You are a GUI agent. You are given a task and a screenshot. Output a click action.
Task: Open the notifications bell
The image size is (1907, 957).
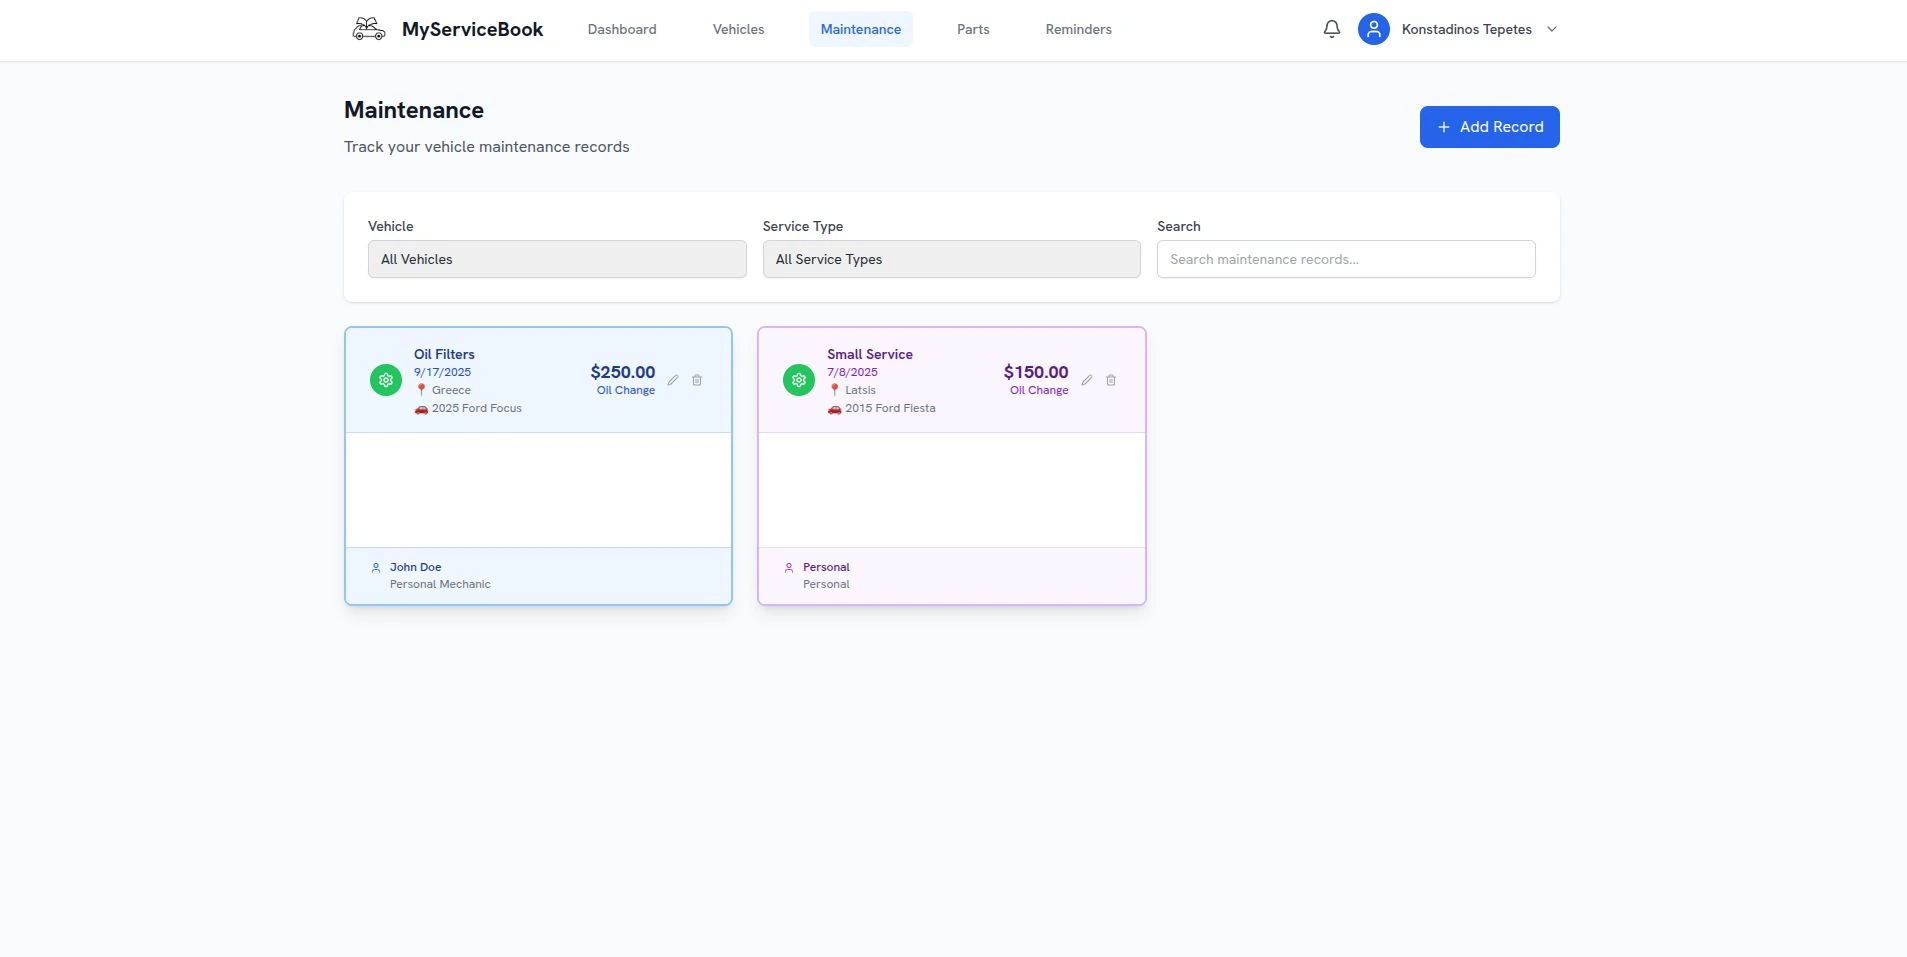[1331, 29]
